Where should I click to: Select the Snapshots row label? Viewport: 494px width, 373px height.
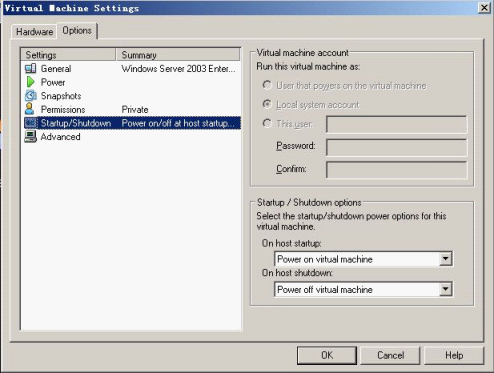(x=61, y=96)
